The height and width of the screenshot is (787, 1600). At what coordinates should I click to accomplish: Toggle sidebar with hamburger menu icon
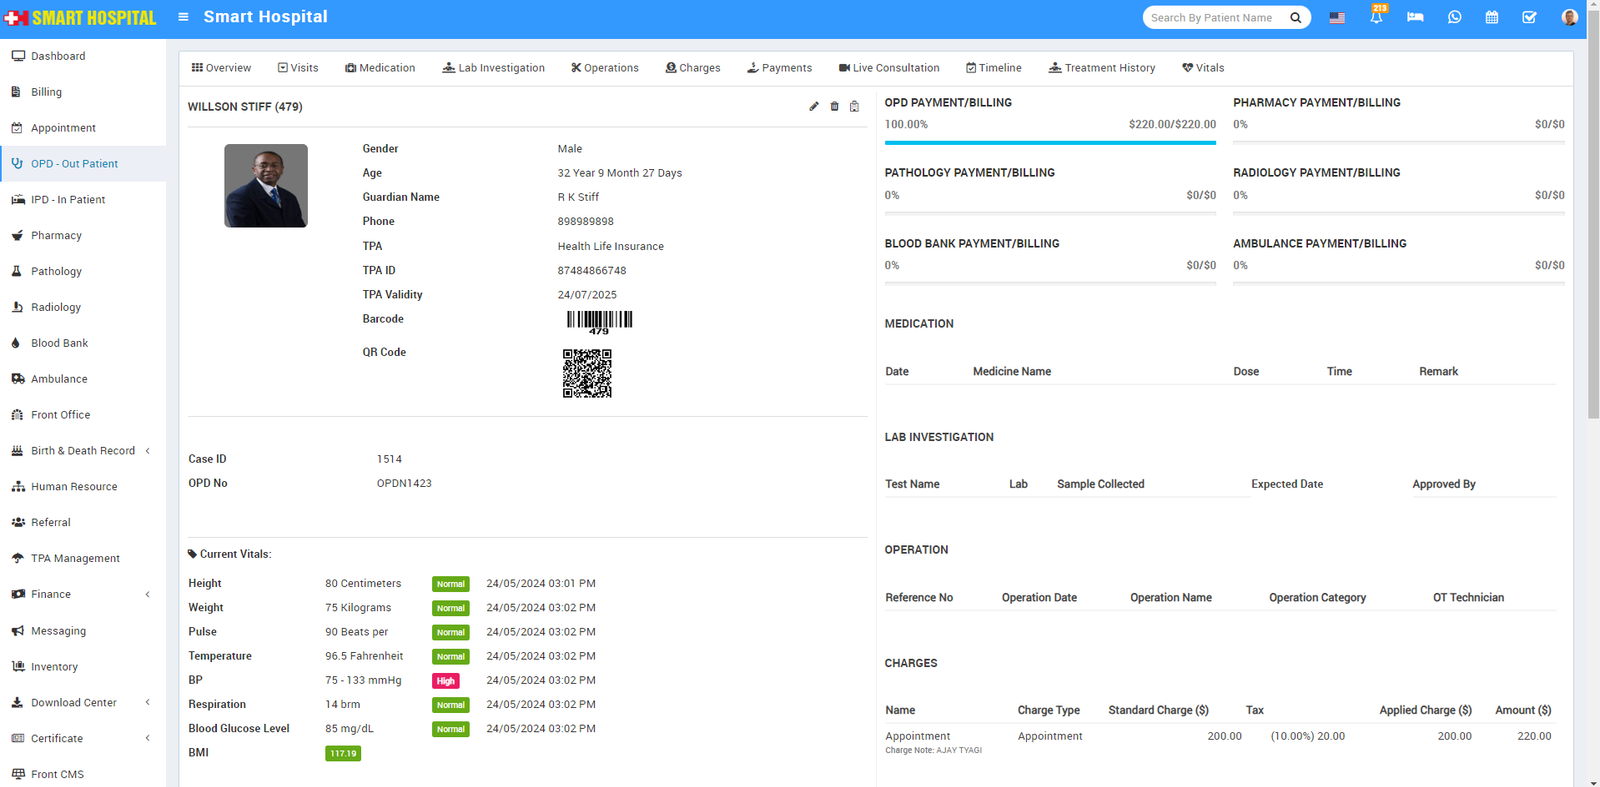[x=183, y=17]
